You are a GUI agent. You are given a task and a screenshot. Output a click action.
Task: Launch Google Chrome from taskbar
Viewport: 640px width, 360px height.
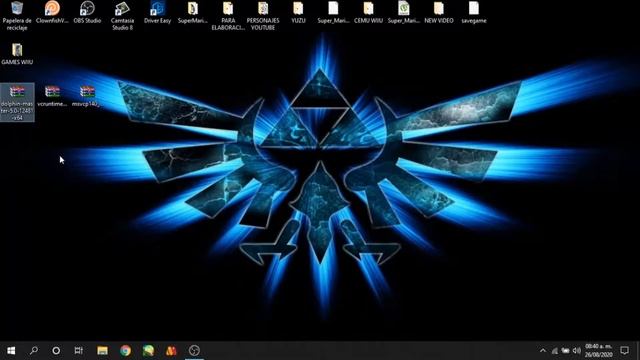click(125, 351)
